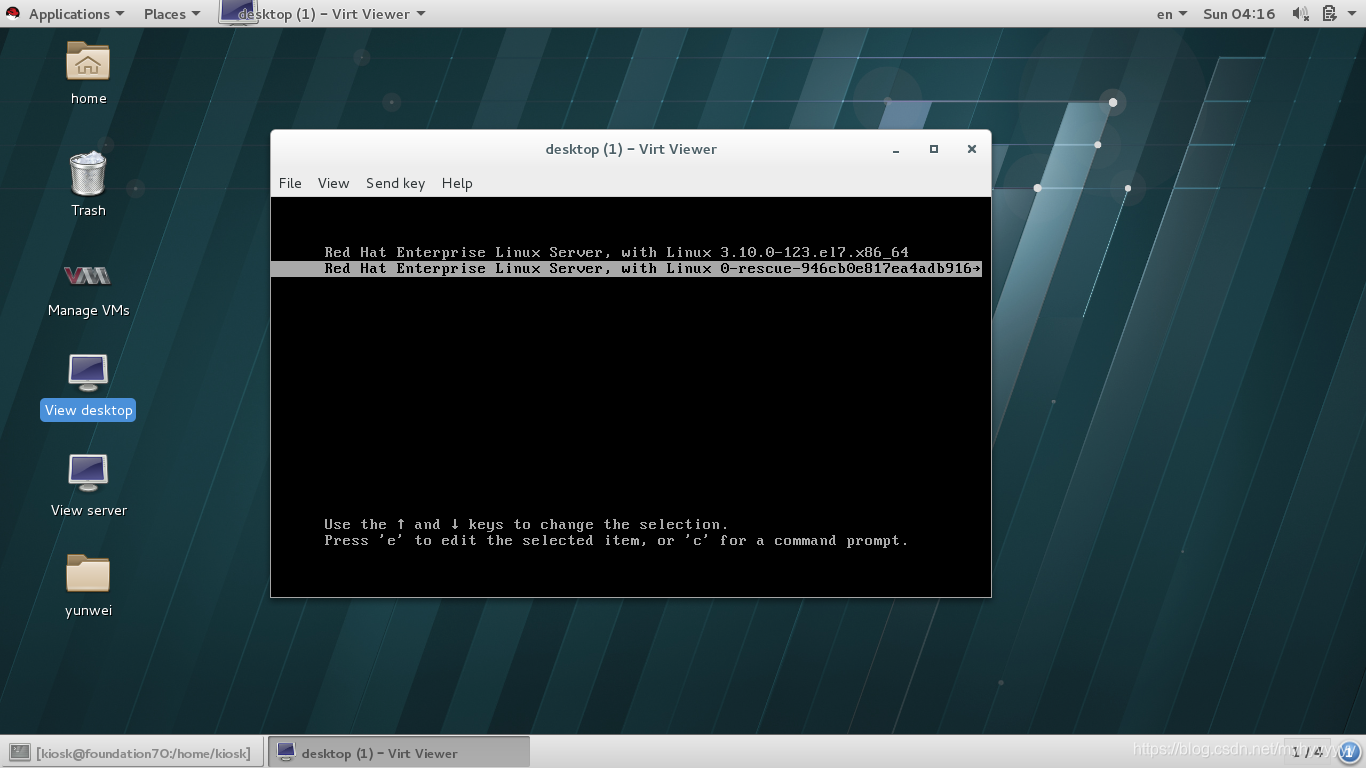The image size is (1366, 768).
Task: Switch to desktop (1) – Virt Viewer taskbar entry
Action: coord(399,752)
